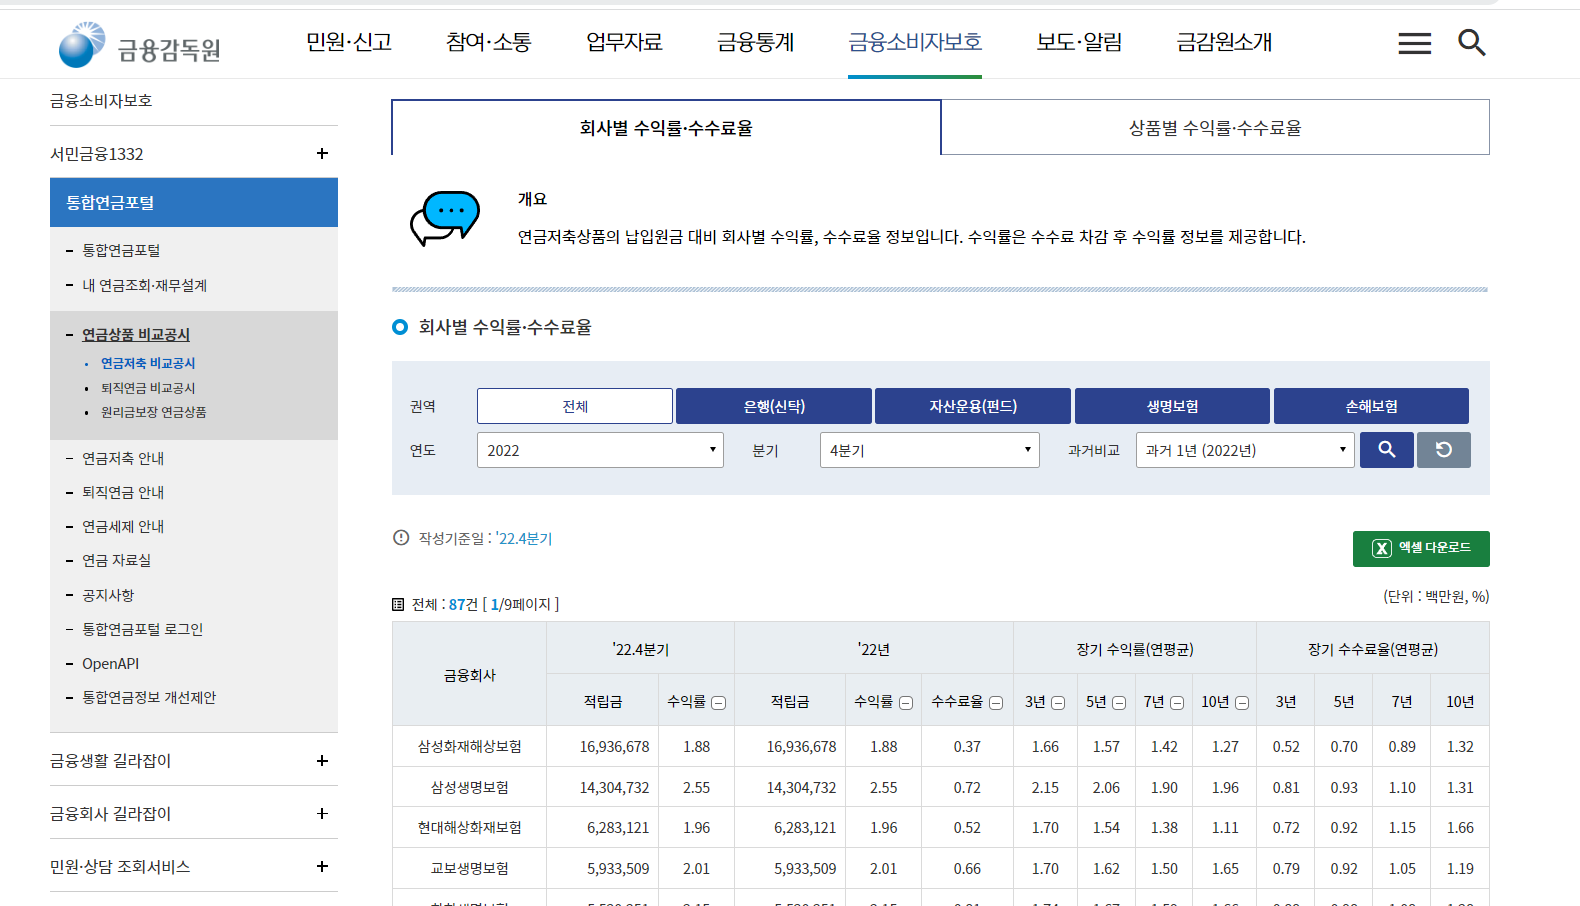This screenshot has height=906, width=1580.
Task: Select the 손해보험 권역 filter
Action: click(x=1371, y=406)
